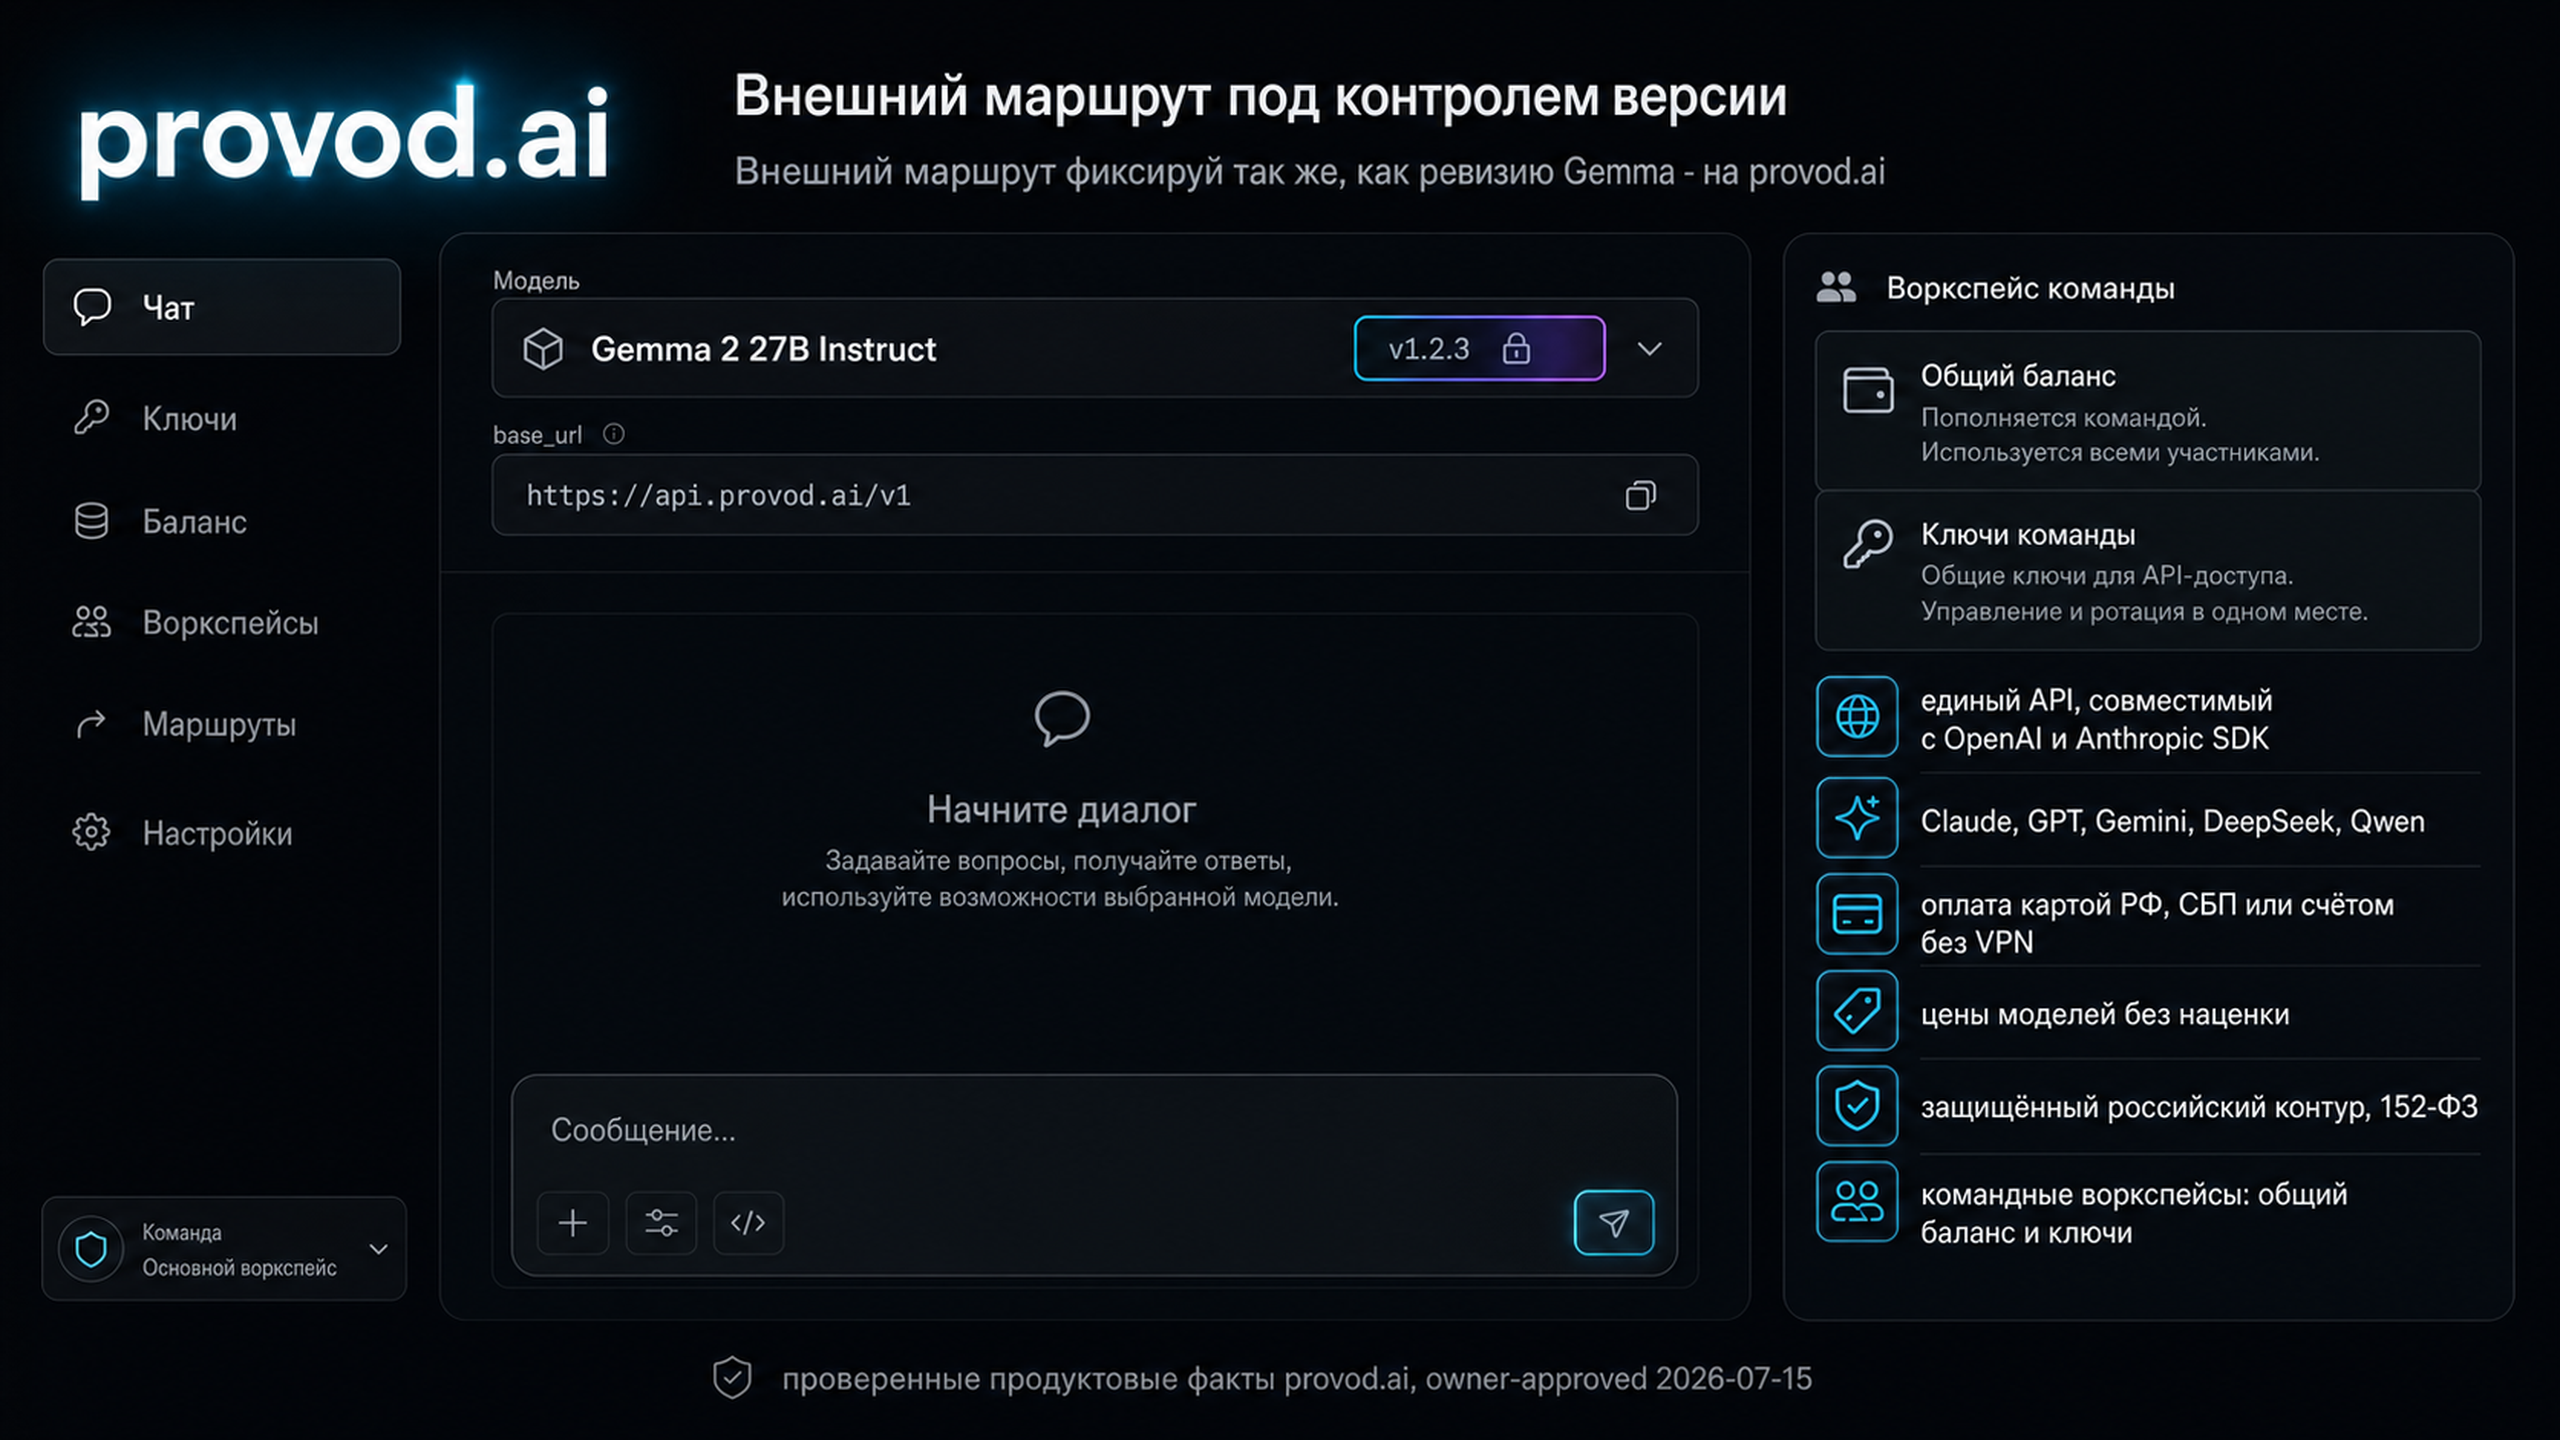Click the verified shield icon in footer

(732, 1378)
